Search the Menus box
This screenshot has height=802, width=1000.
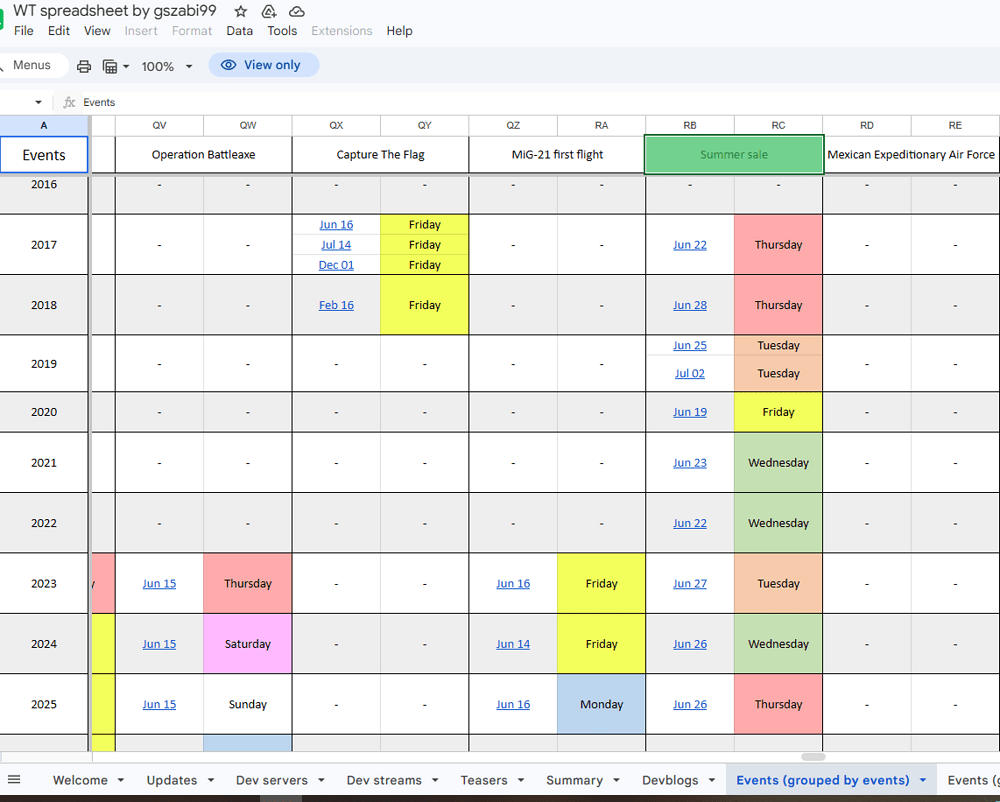point(32,65)
